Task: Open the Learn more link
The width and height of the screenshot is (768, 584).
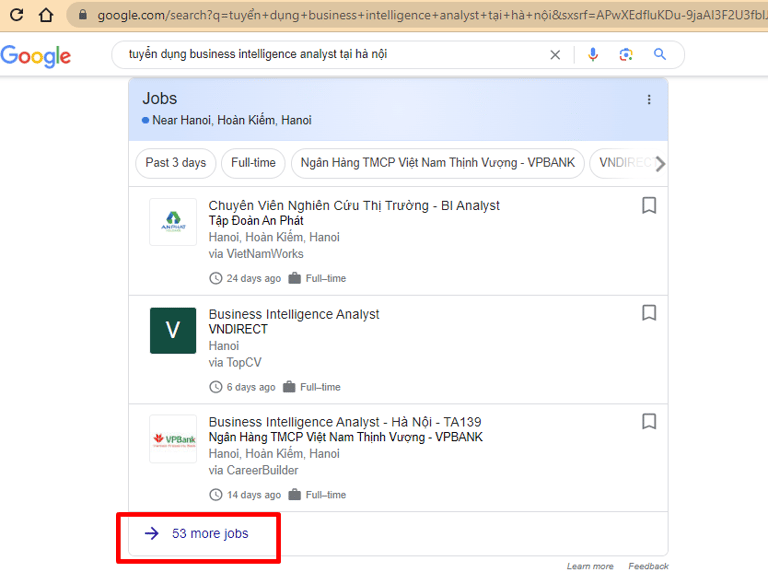Action: (590, 566)
